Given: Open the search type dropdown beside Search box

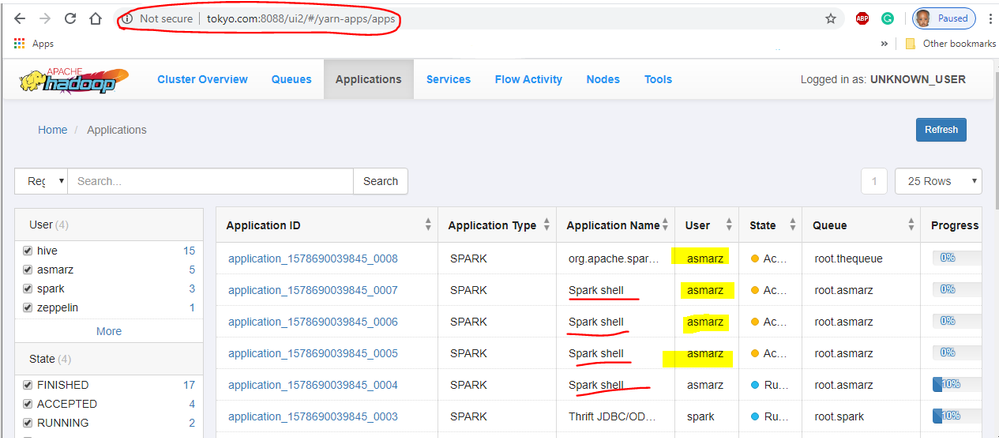Looking at the screenshot, I should [41, 181].
